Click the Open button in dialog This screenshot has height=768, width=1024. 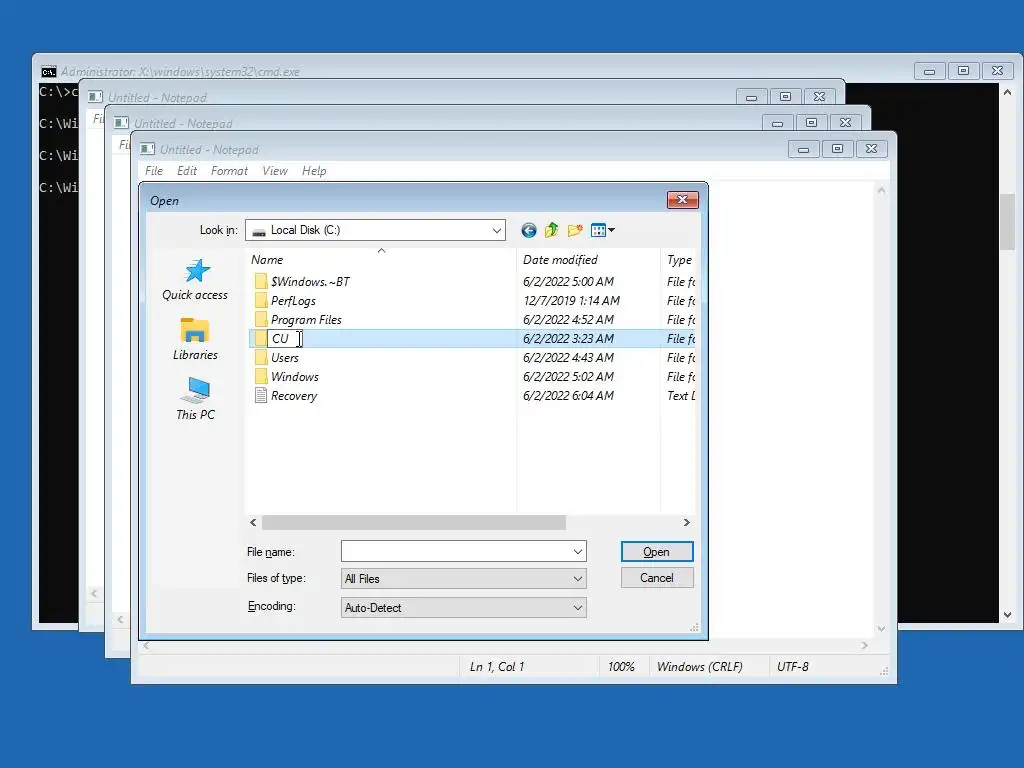click(x=657, y=552)
